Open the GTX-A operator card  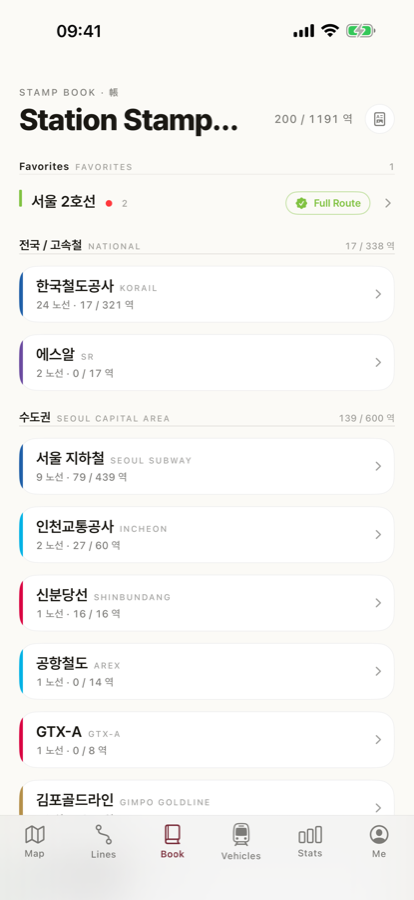(207, 739)
